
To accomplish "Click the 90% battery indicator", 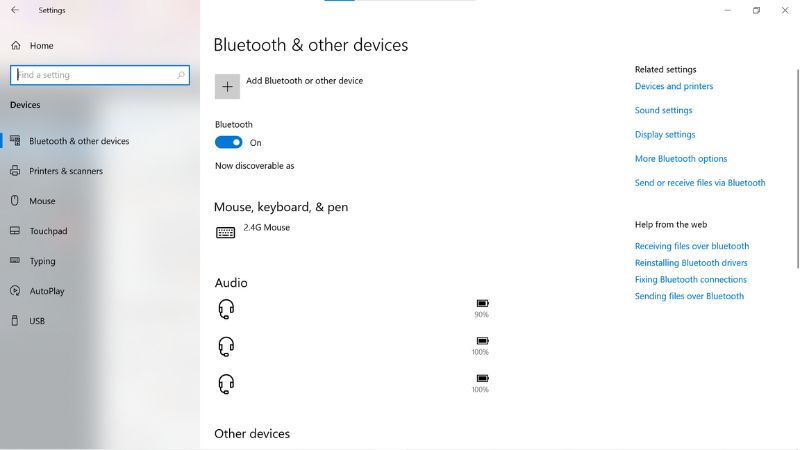I will 482,308.
